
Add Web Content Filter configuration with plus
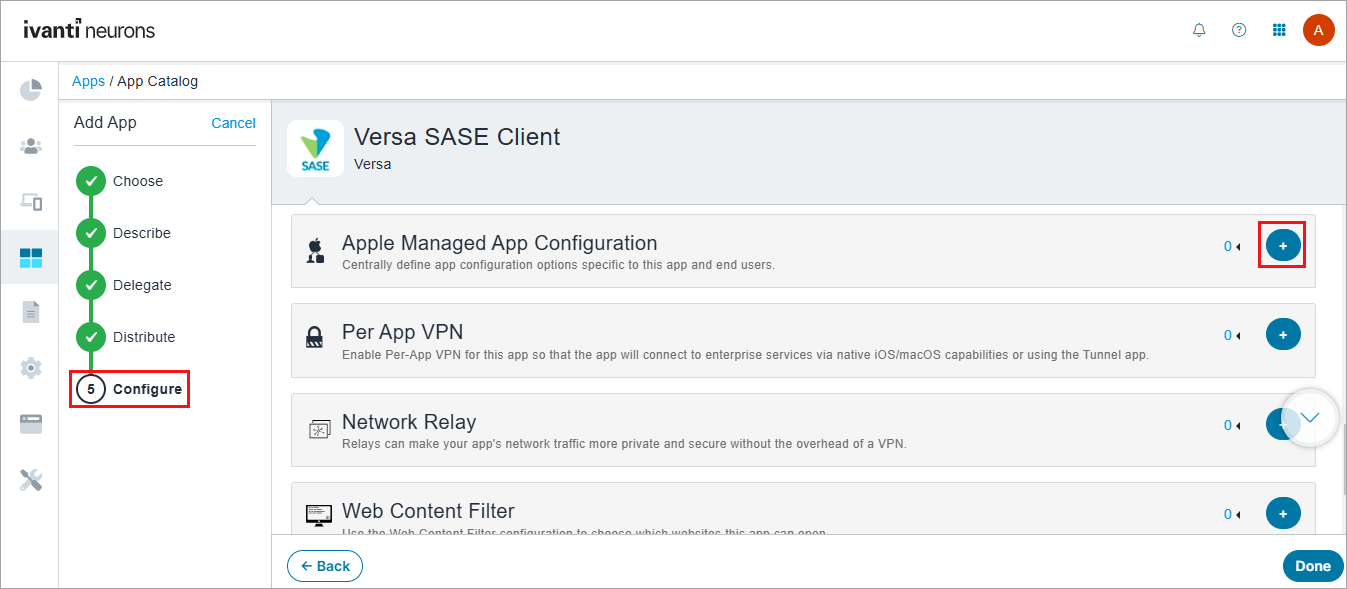(1283, 513)
